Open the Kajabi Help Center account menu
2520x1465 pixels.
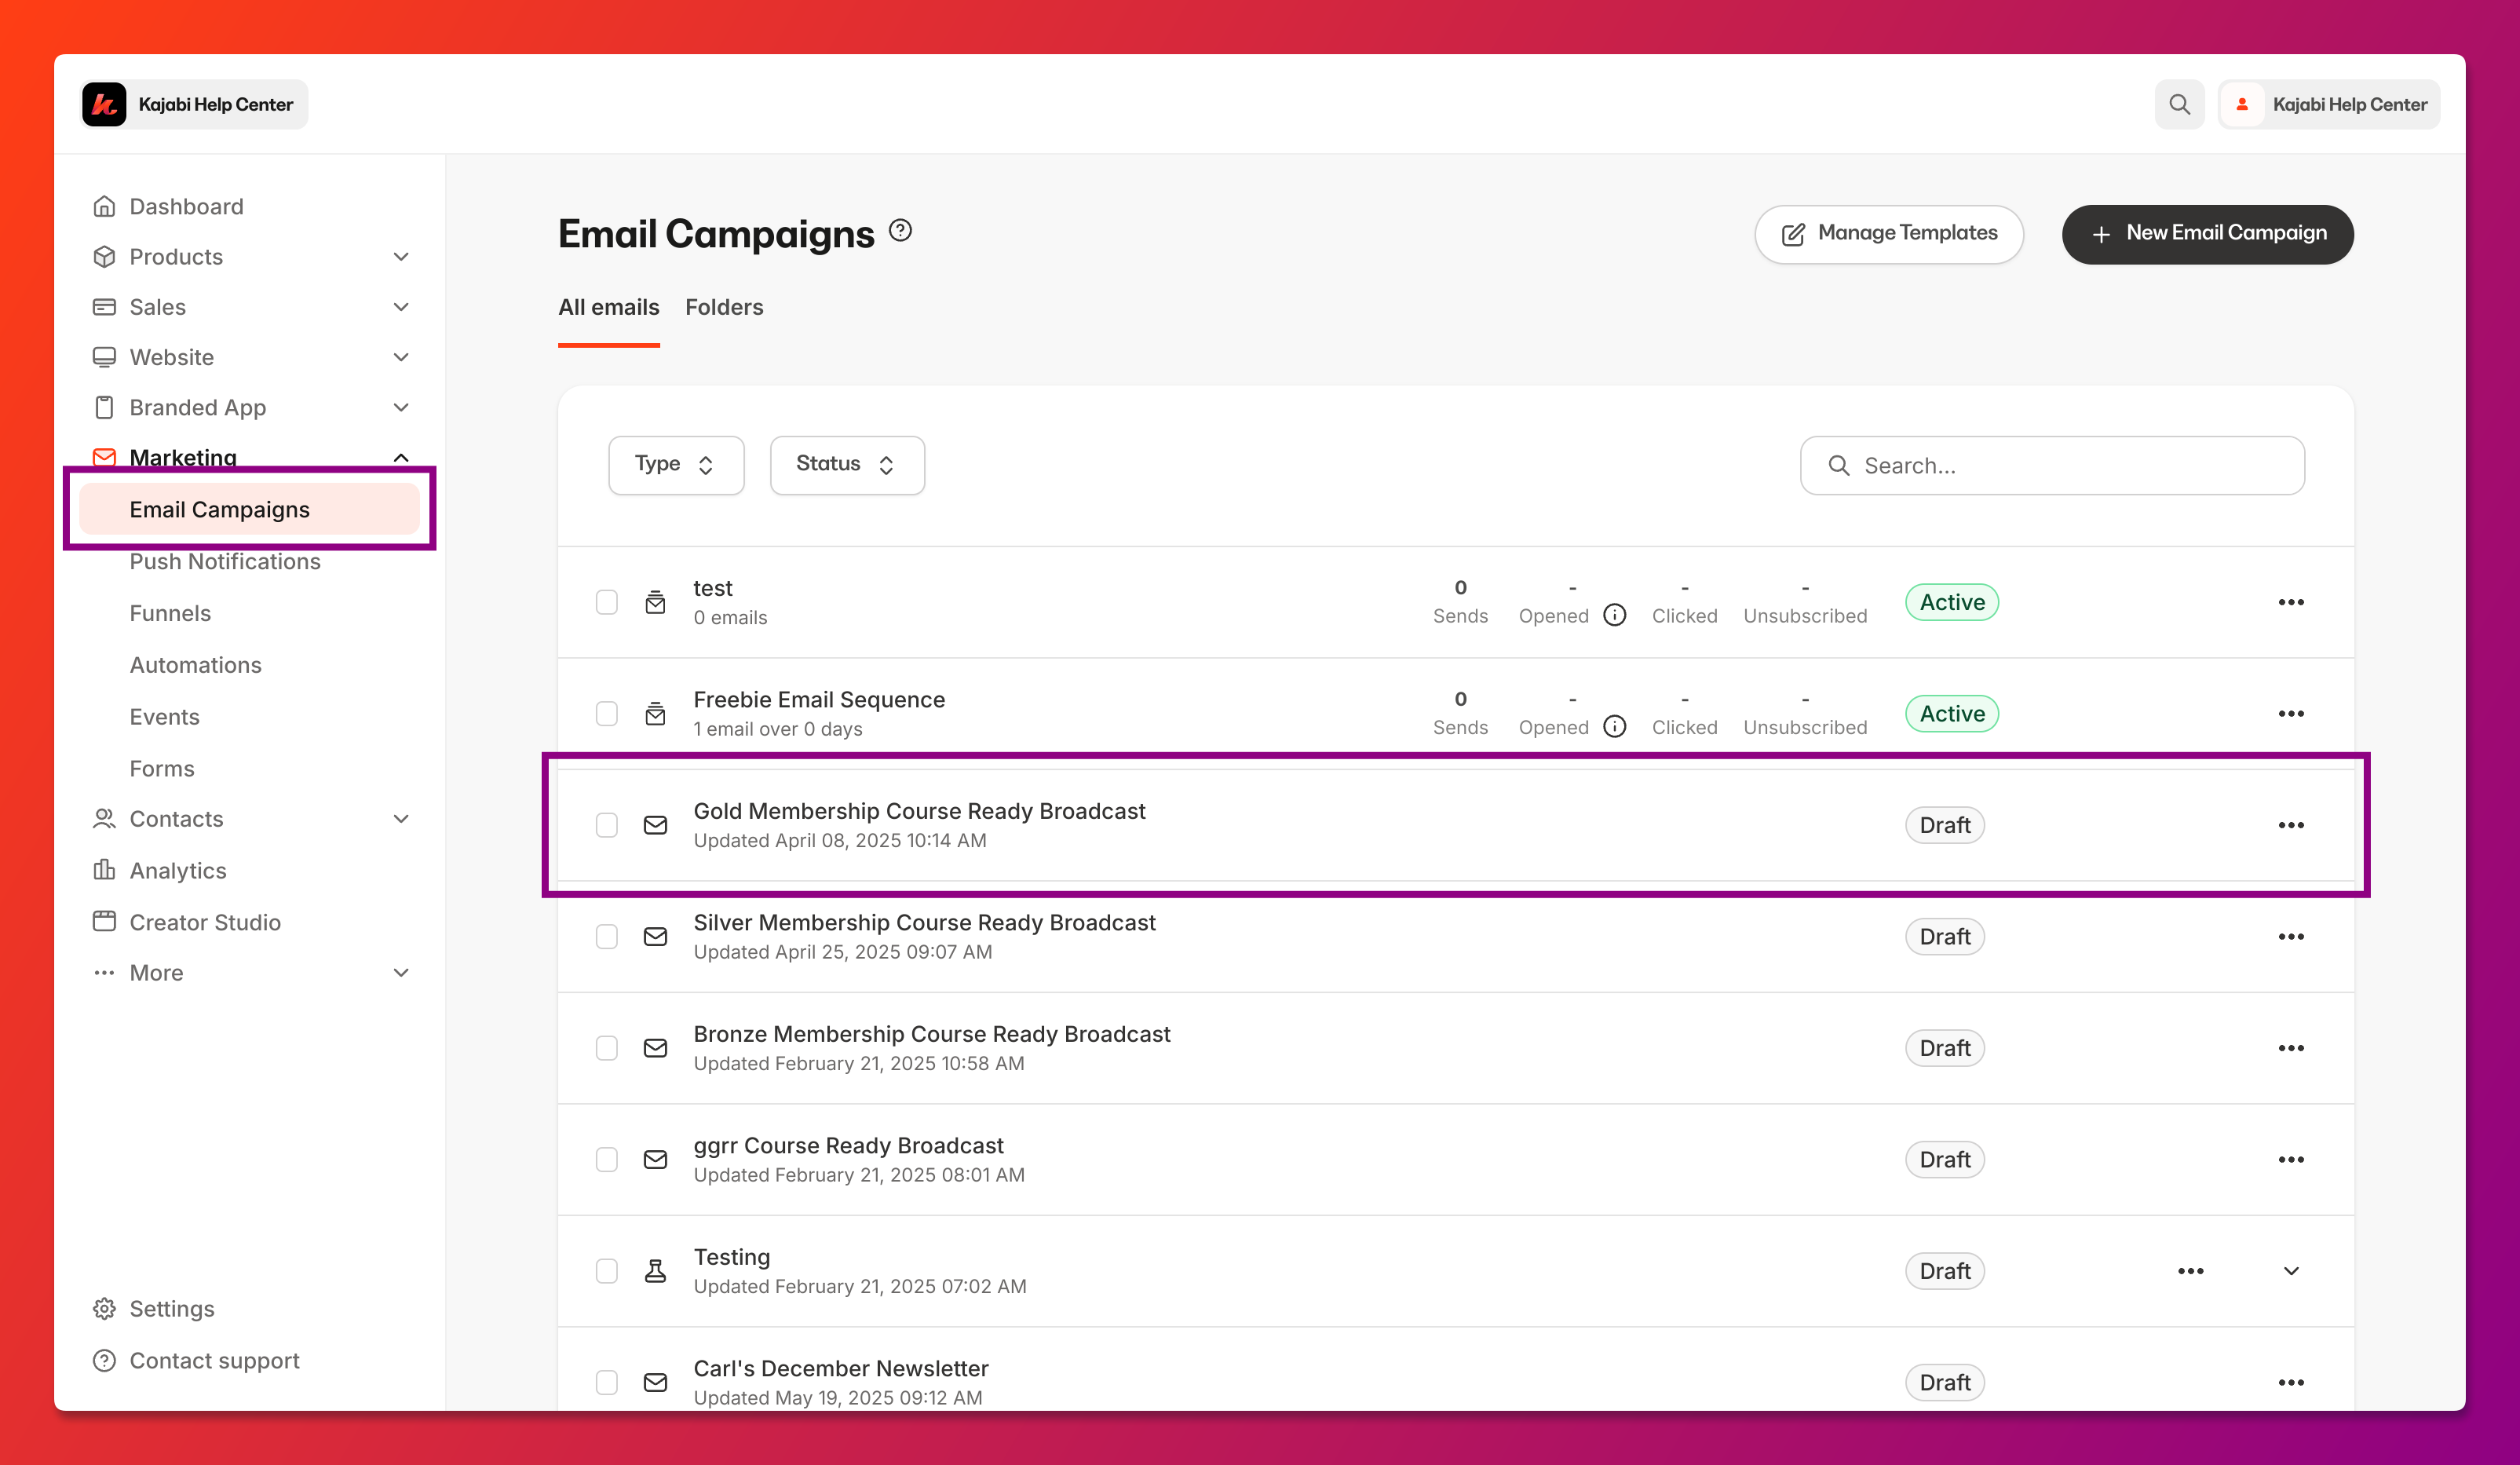pos(2328,104)
